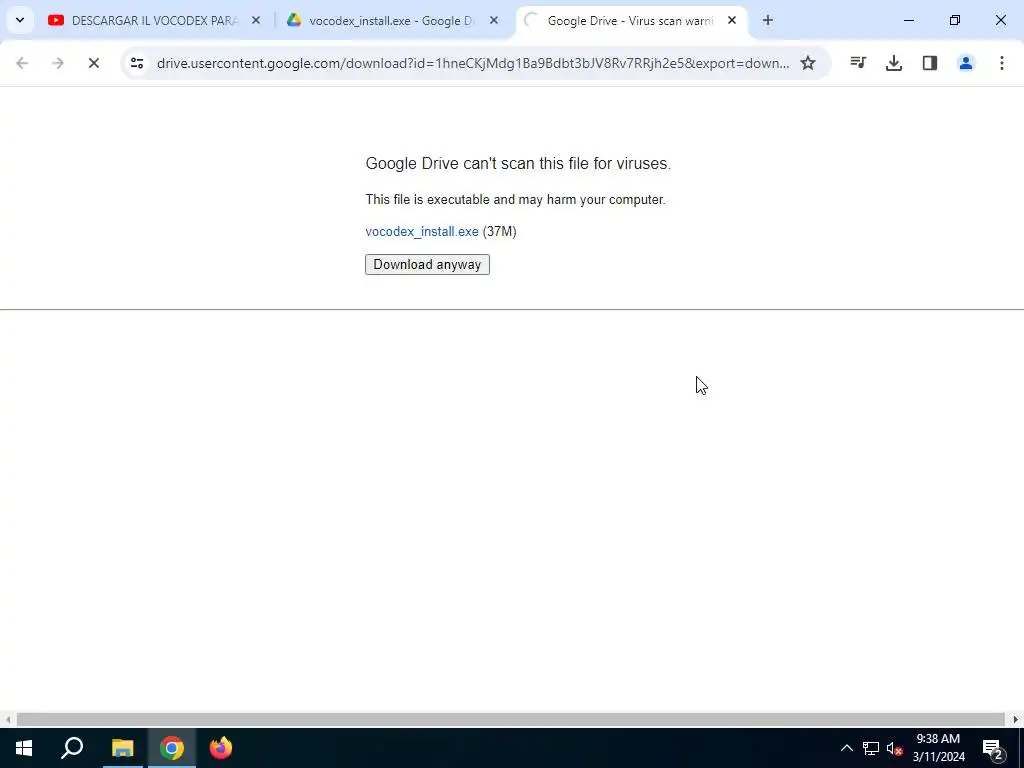This screenshot has width=1024, height=768.
Task: Open the Chrome profile icon
Action: [966, 63]
